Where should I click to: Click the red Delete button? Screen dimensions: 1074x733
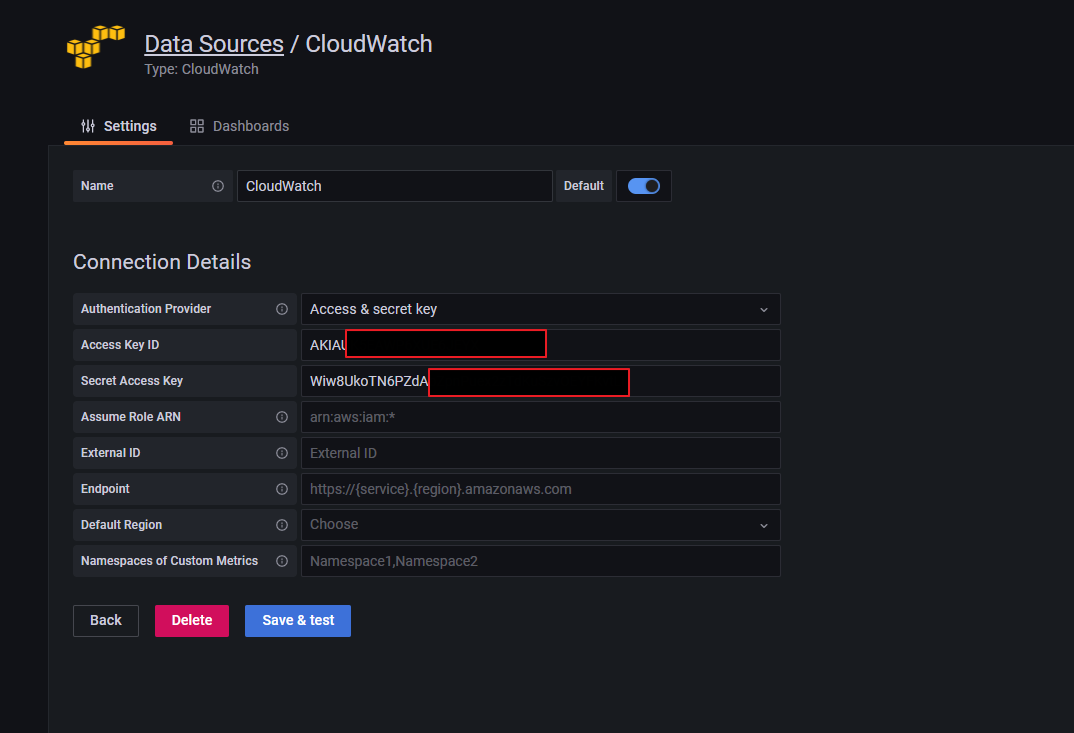click(192, 621)
